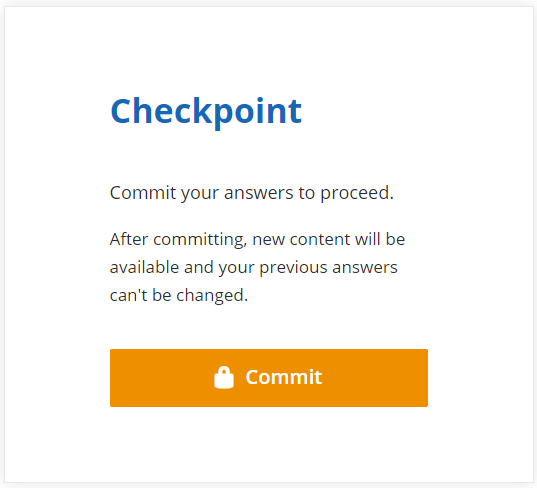The image size is (537, 488).
Task: Click the left edge of the Commit button
Action: 116,378
